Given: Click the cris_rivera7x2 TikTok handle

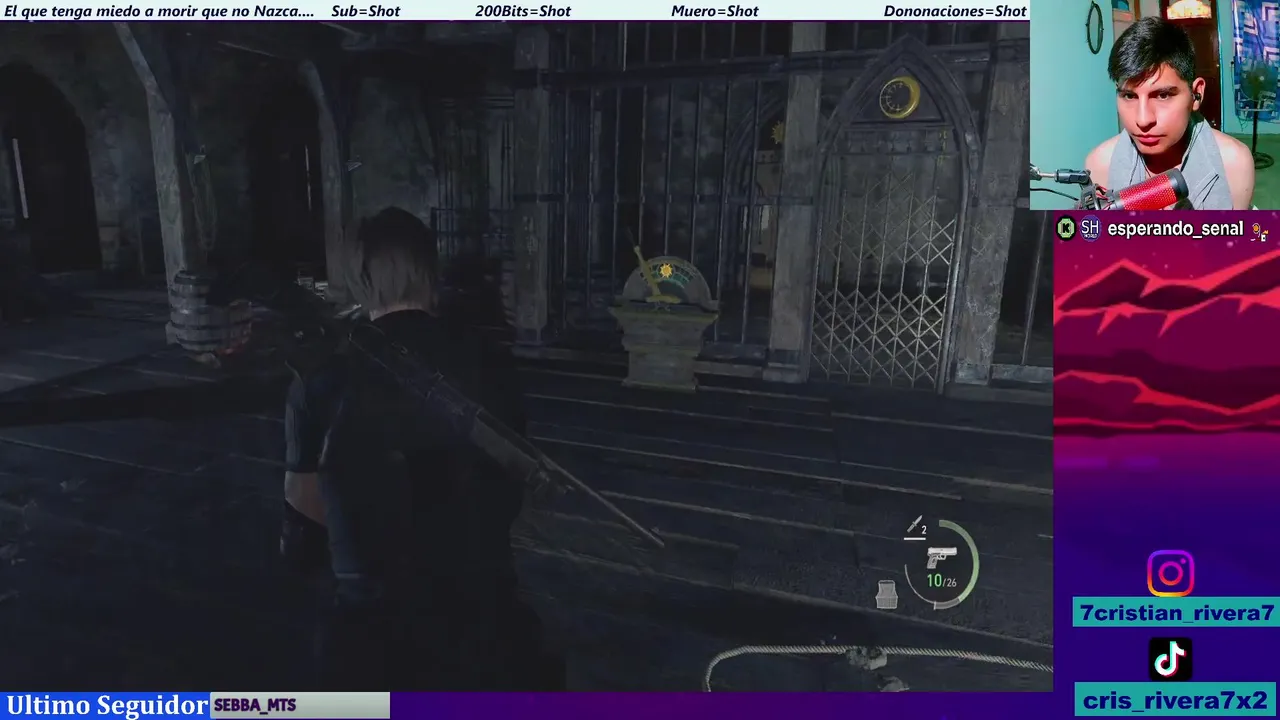Looking at the screenshot, I should tap(1176, 700).
